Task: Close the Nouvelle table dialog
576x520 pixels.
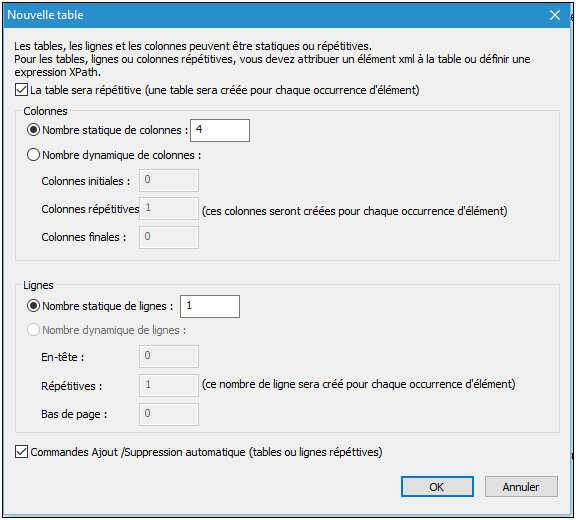Action: point(555,15)
